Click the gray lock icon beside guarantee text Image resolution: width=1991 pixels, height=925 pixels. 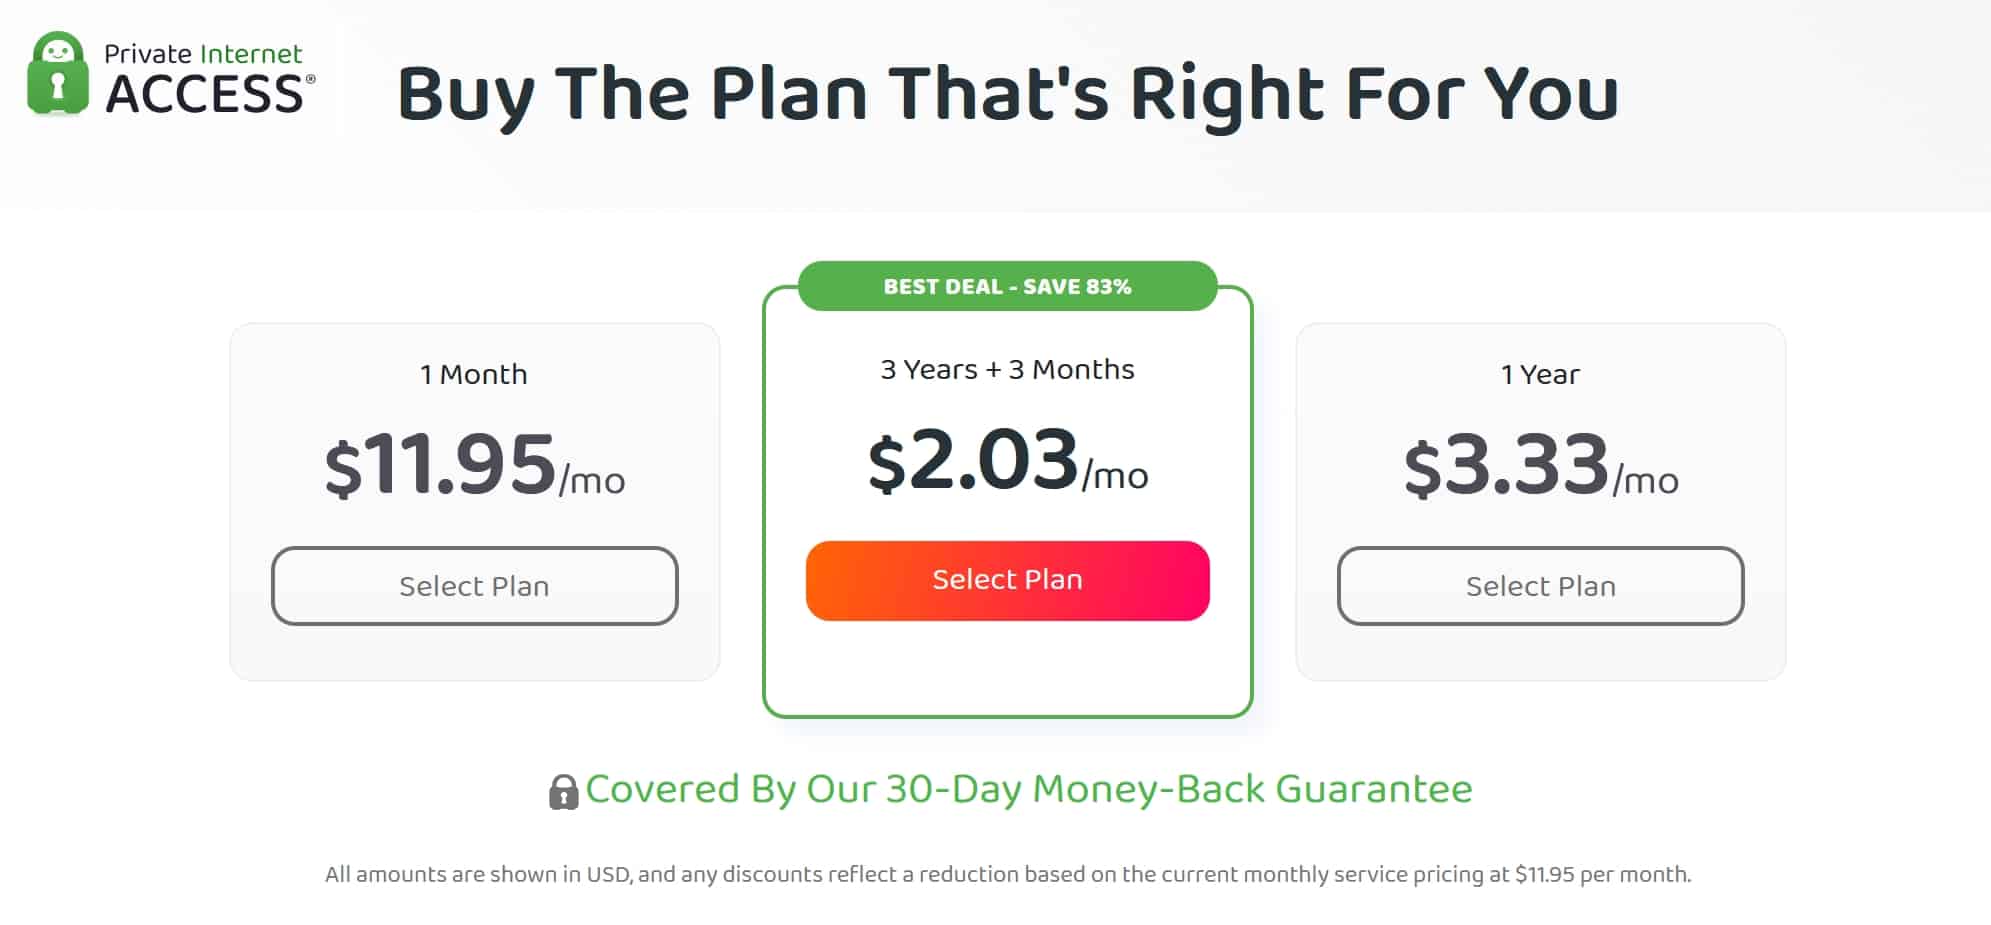pyautogui.click(x=563, y=792)
